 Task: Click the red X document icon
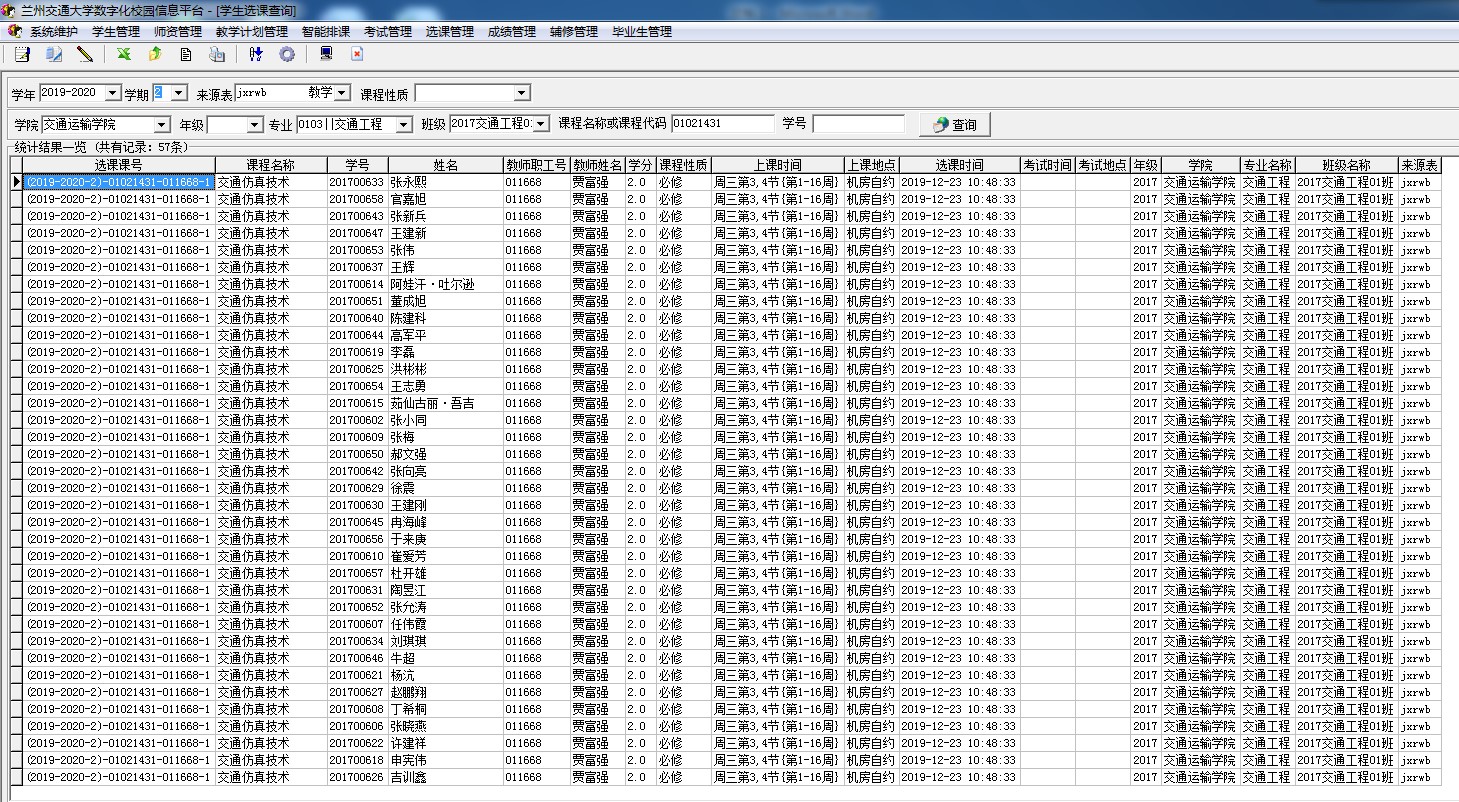[x=357, y=55]
